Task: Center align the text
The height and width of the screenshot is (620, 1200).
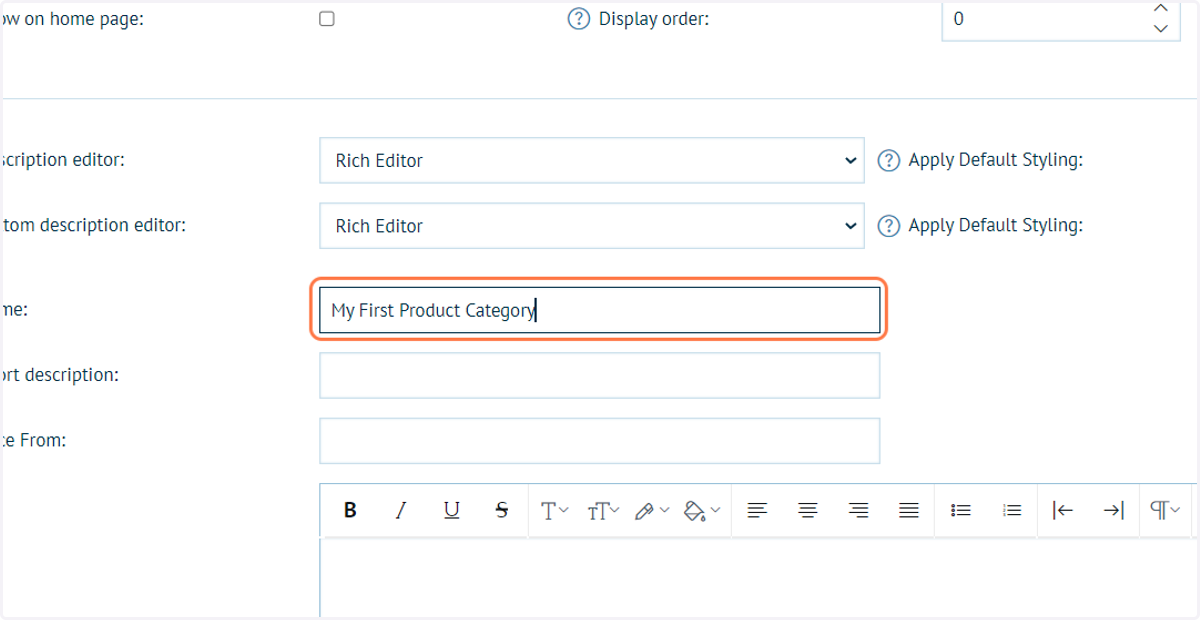Action: coord(808,510)
